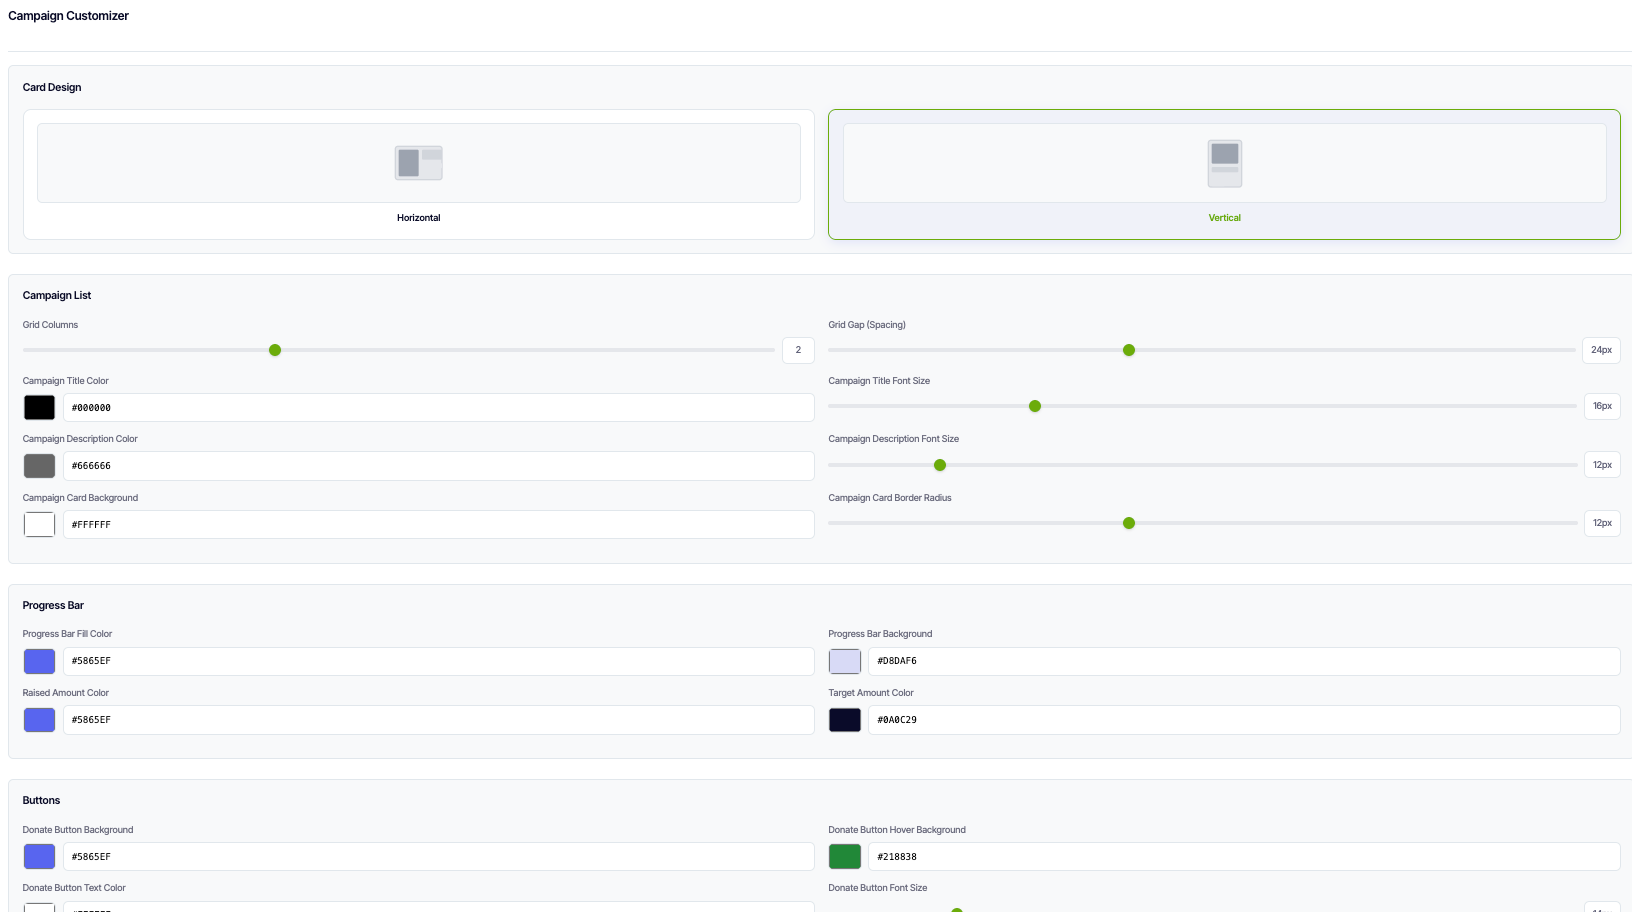Edit the Campaign Title Color hex value
The width and height of the screenshot is (1632, 912).
tap(438, 407)
